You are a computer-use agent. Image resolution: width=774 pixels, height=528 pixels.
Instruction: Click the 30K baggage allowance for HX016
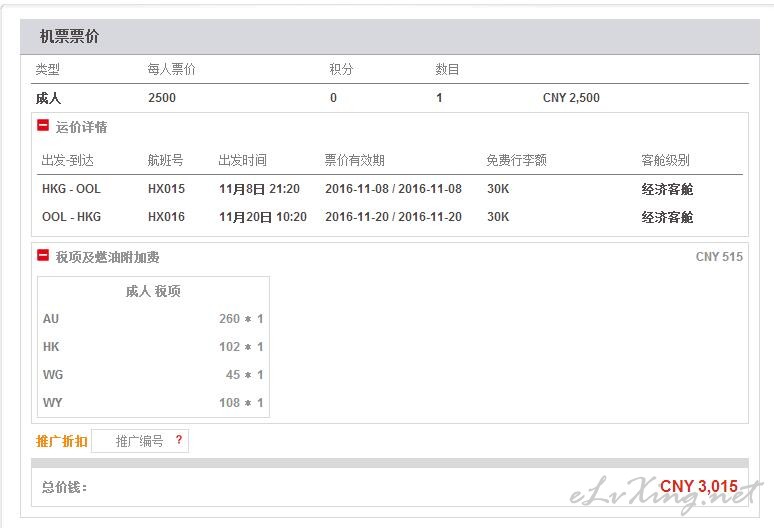tap(498, 217)
